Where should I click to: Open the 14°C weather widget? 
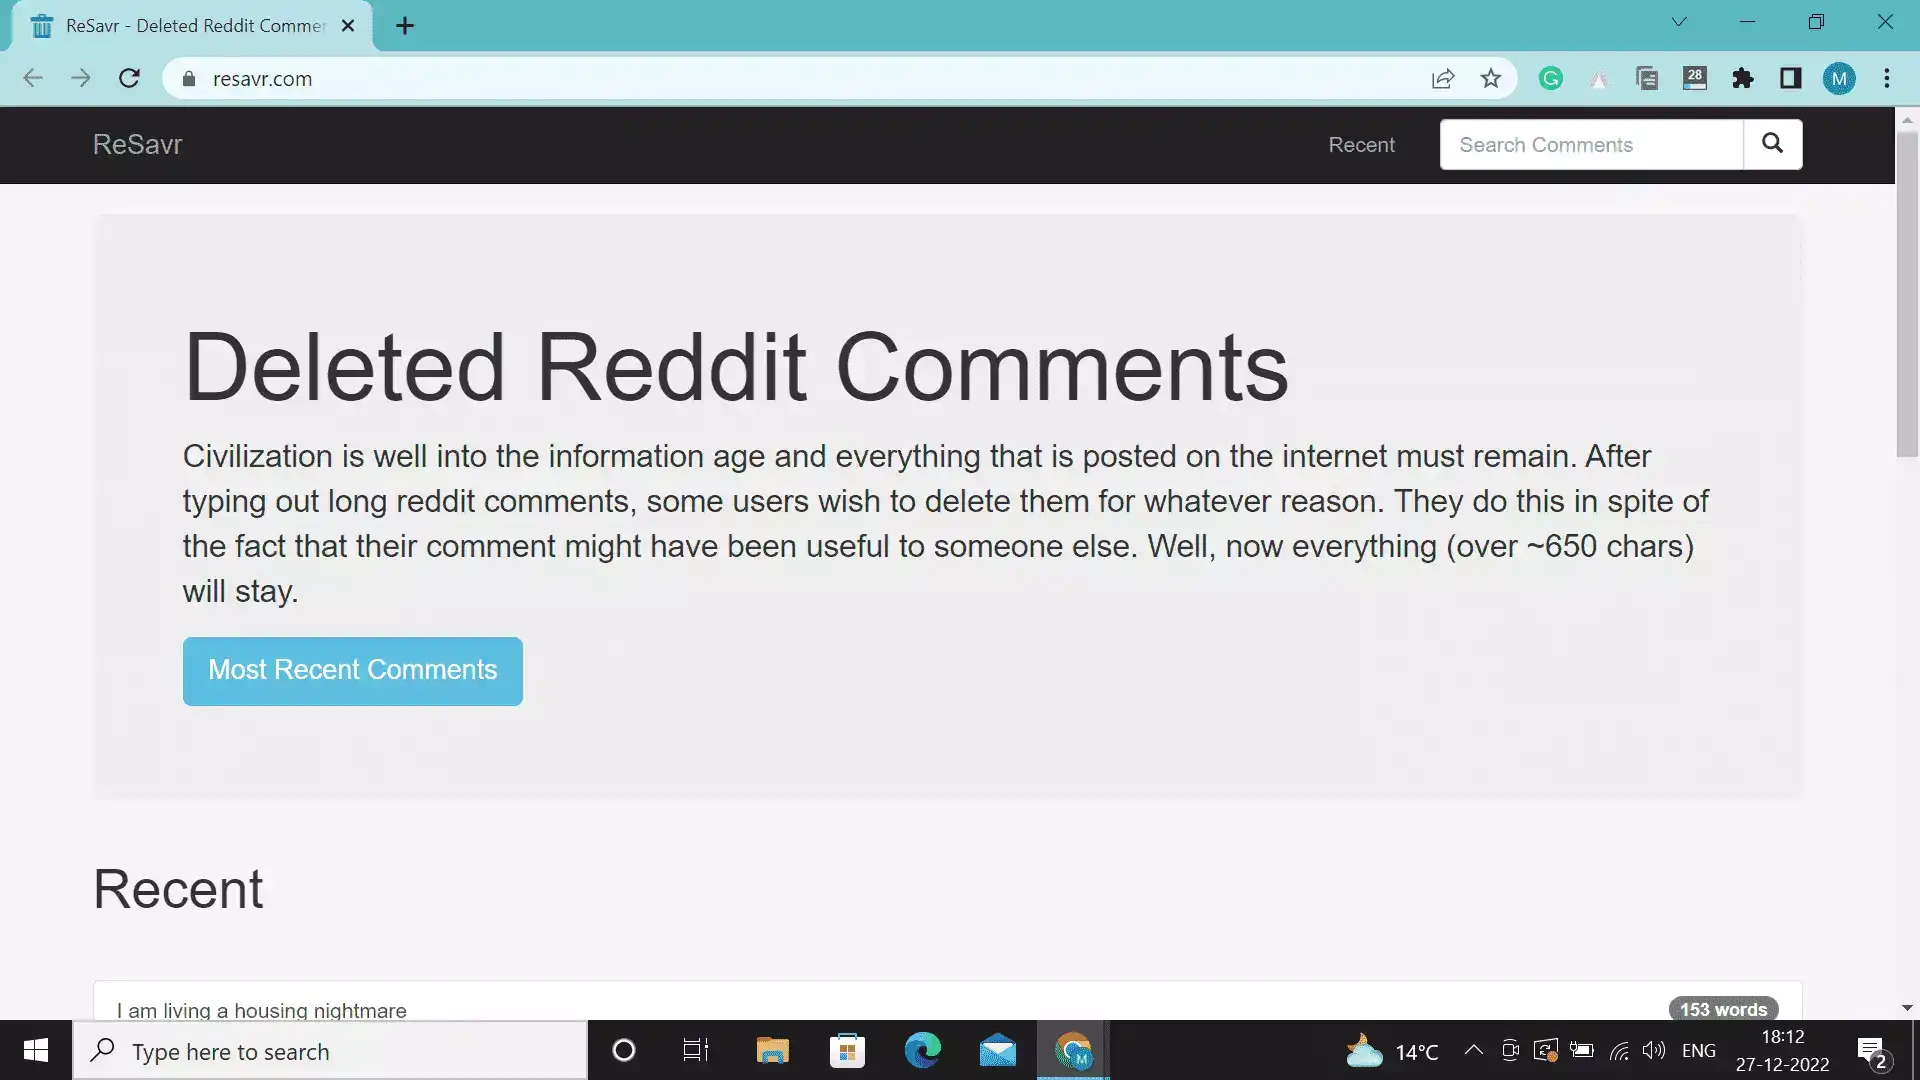[x=1391, y=1051]
